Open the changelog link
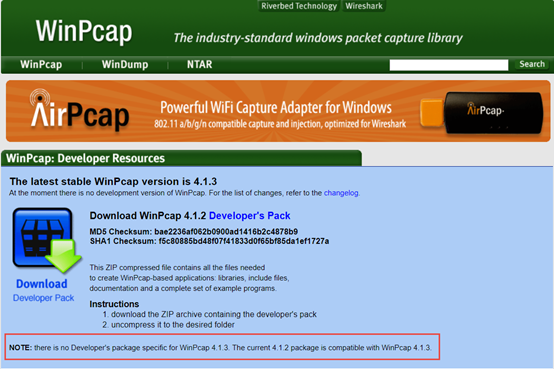Viewport: 554px width, 369px height. pos(341,193)
